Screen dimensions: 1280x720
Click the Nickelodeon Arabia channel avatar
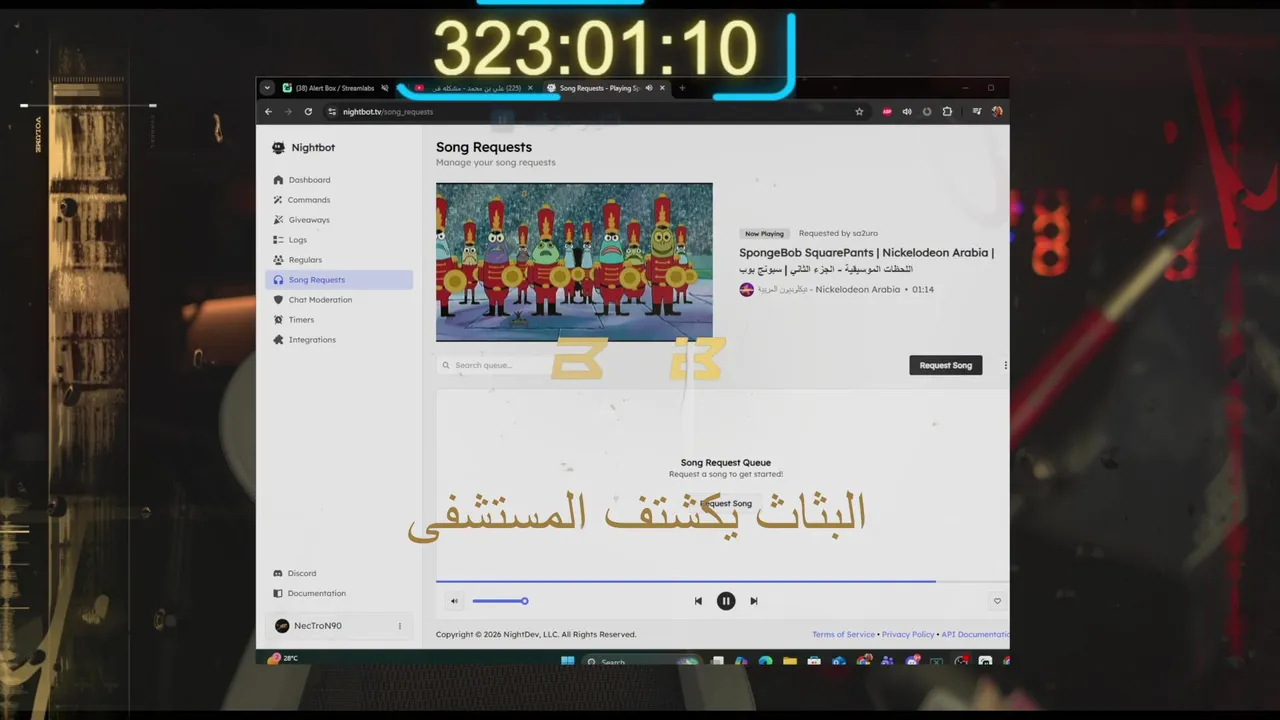point(746,290)
